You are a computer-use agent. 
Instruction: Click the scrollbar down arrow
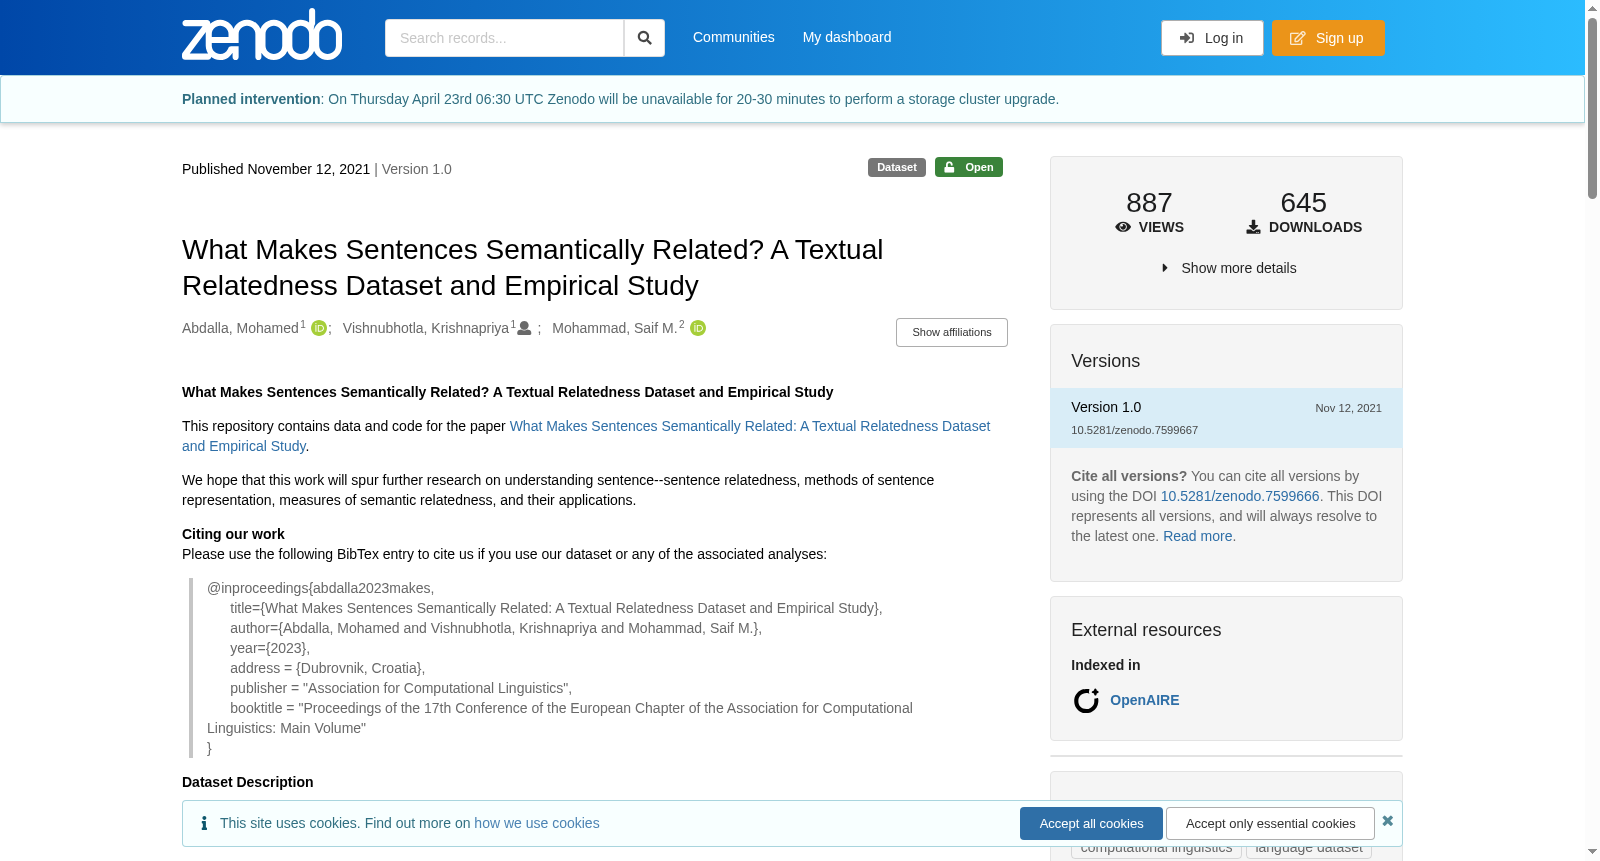point(1592,852)
